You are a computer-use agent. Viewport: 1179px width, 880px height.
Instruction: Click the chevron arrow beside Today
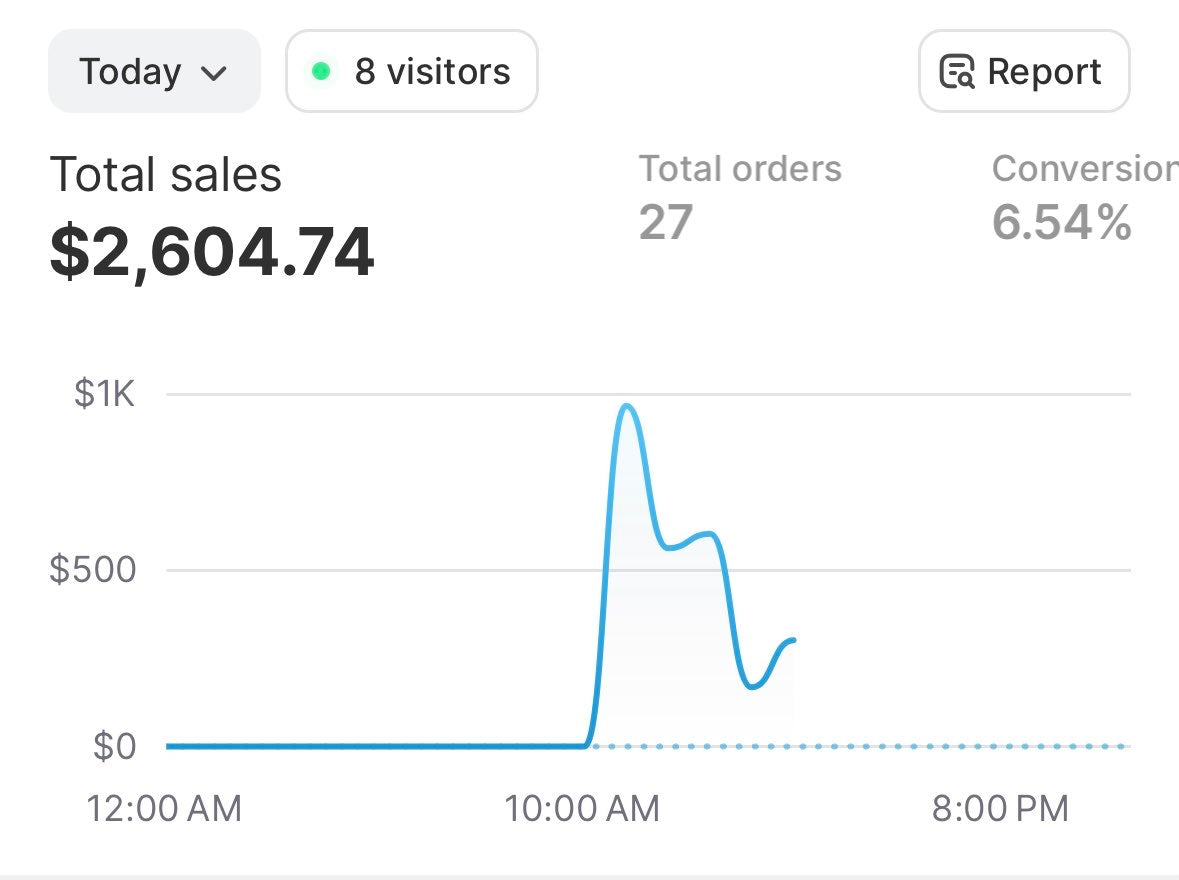click(x=213, y=73)
